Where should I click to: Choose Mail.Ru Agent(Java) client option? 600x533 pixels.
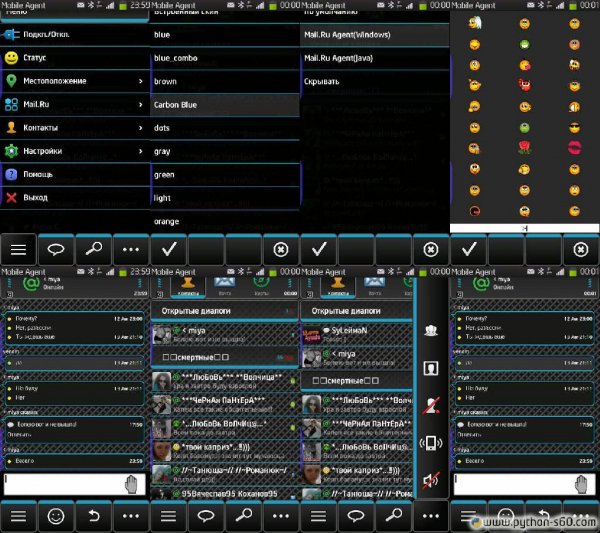coord(375,58)
